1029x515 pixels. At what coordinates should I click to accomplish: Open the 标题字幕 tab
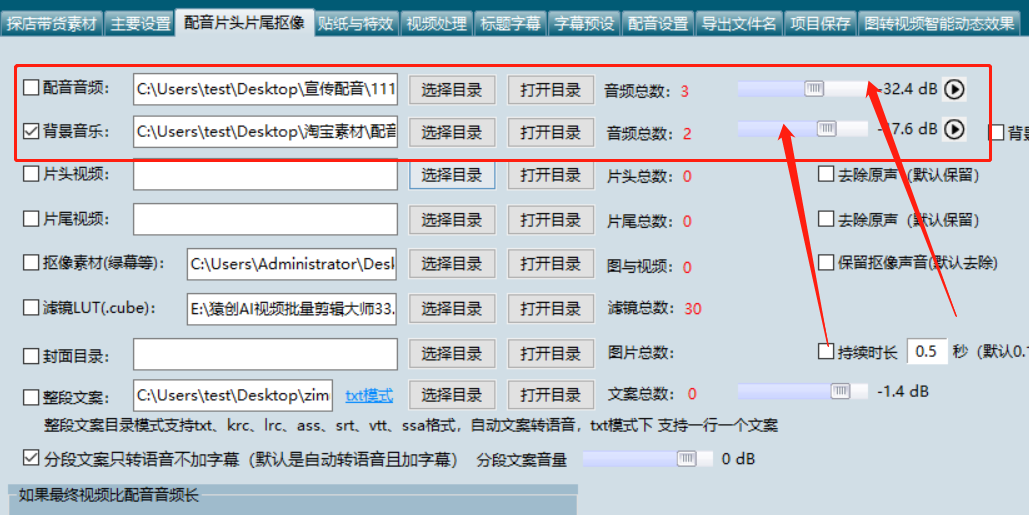pyautogui.click(x=510, y=24)
